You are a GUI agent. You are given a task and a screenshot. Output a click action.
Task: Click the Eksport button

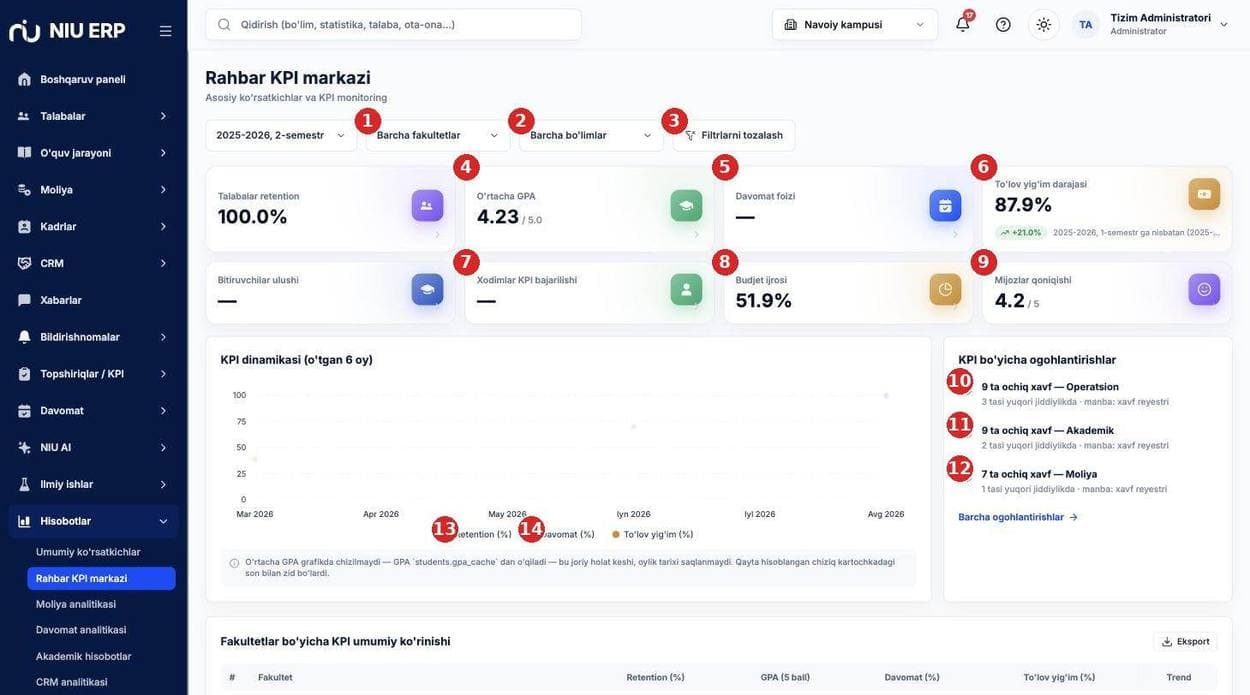coord(1186,642)
